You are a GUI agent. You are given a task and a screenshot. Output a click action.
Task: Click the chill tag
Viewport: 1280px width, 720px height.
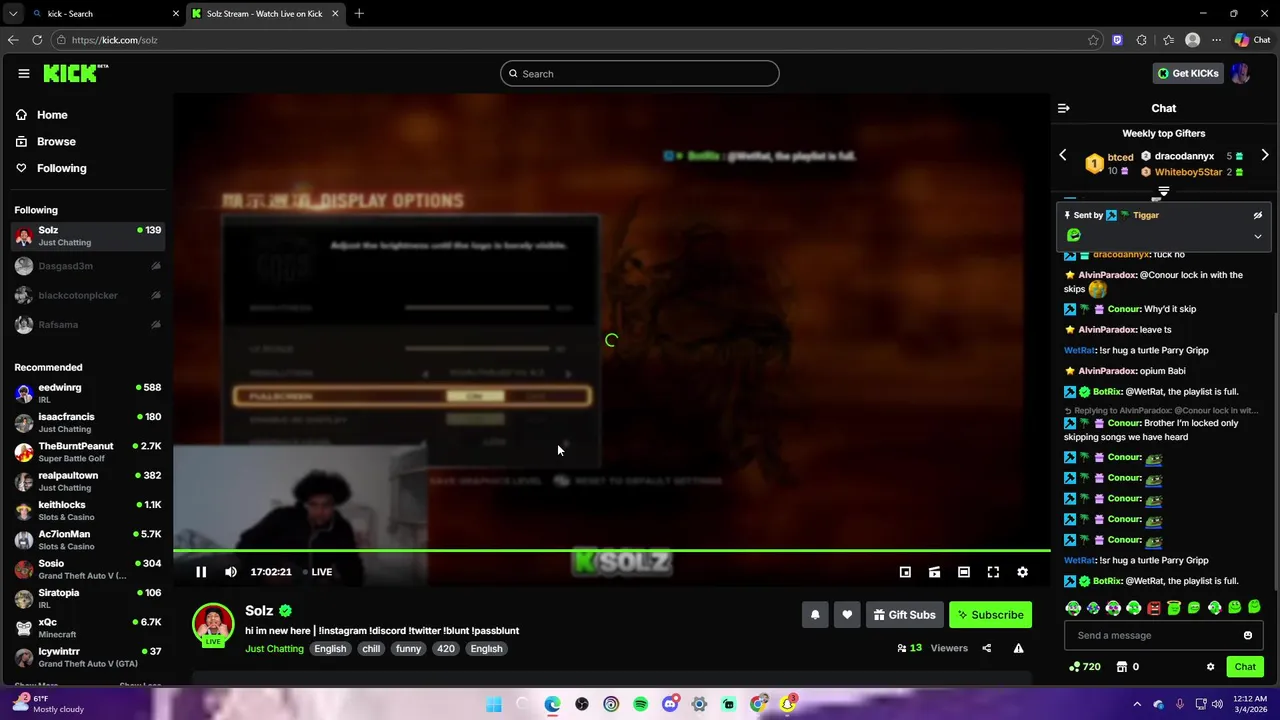[371, 649]
